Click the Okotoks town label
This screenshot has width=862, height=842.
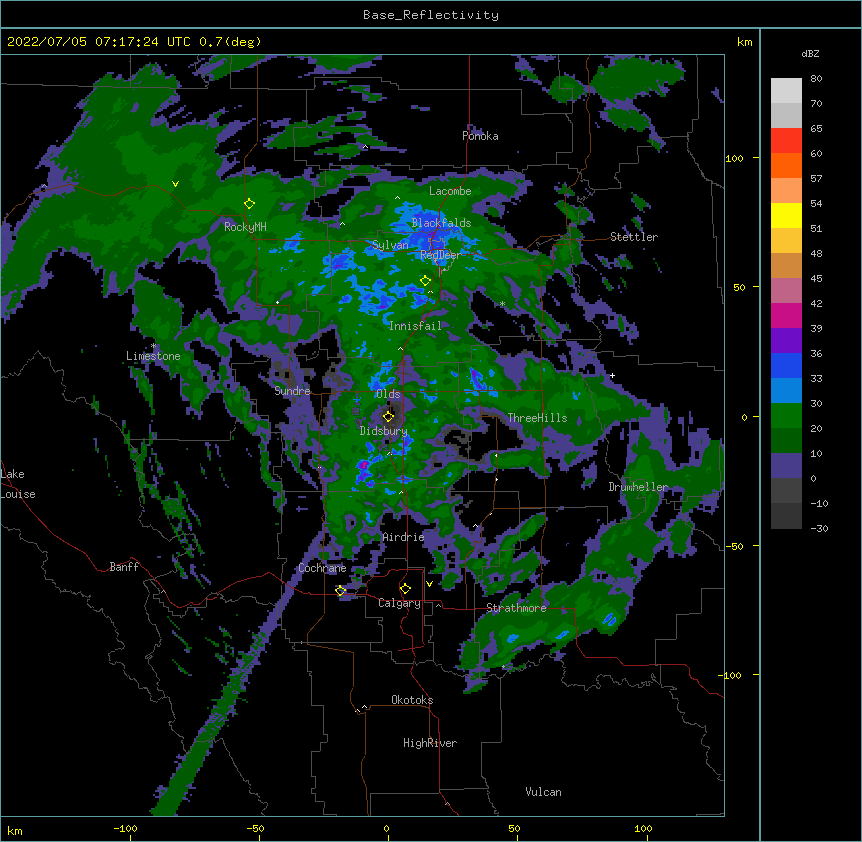[412, 700]
